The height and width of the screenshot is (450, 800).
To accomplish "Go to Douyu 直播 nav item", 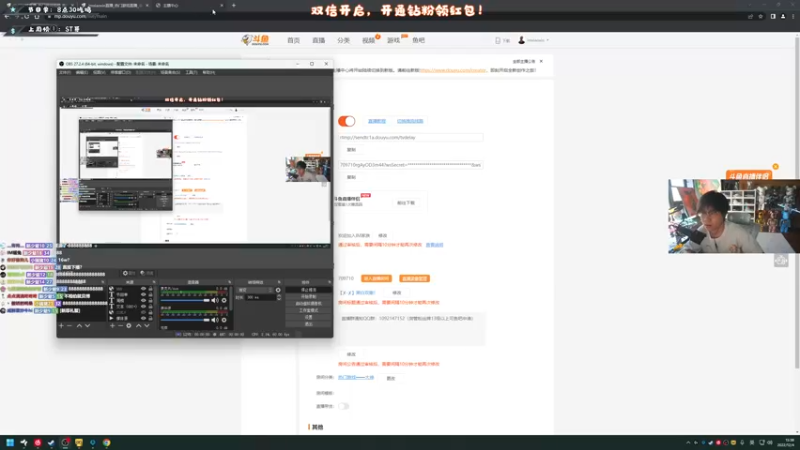I will pos(318,40).
